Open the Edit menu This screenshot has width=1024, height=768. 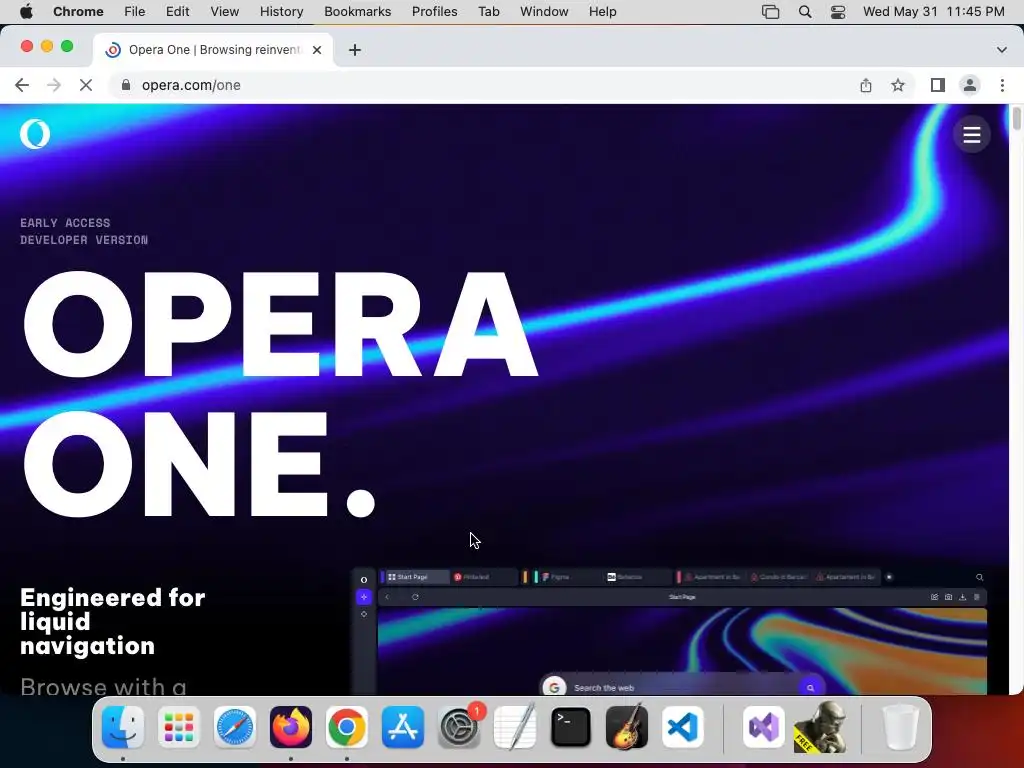click(x=177, y=12)
